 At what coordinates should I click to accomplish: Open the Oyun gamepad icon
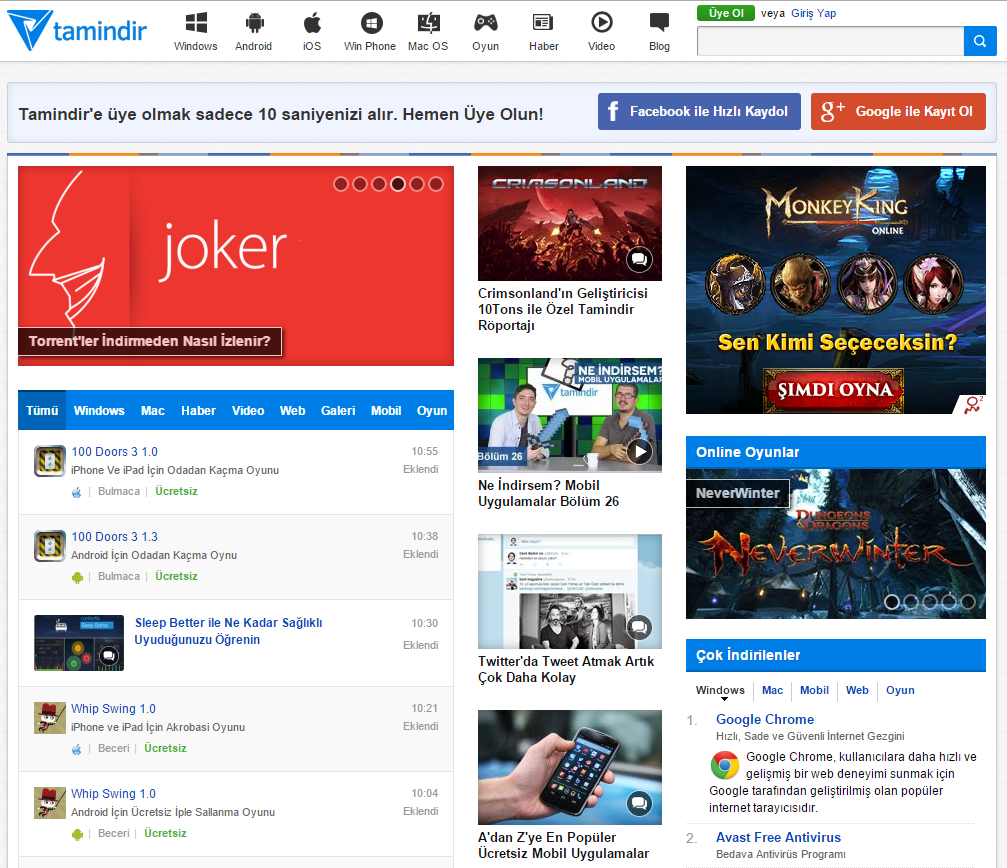tap(486, 23)
